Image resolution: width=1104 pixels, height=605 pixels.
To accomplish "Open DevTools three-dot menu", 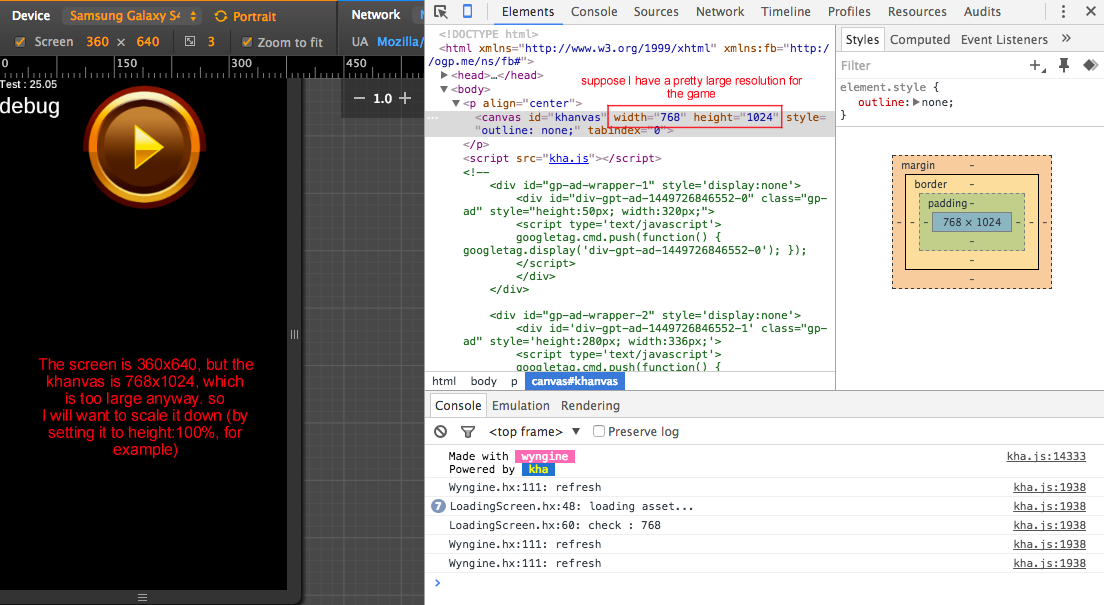I will 1063,11.
